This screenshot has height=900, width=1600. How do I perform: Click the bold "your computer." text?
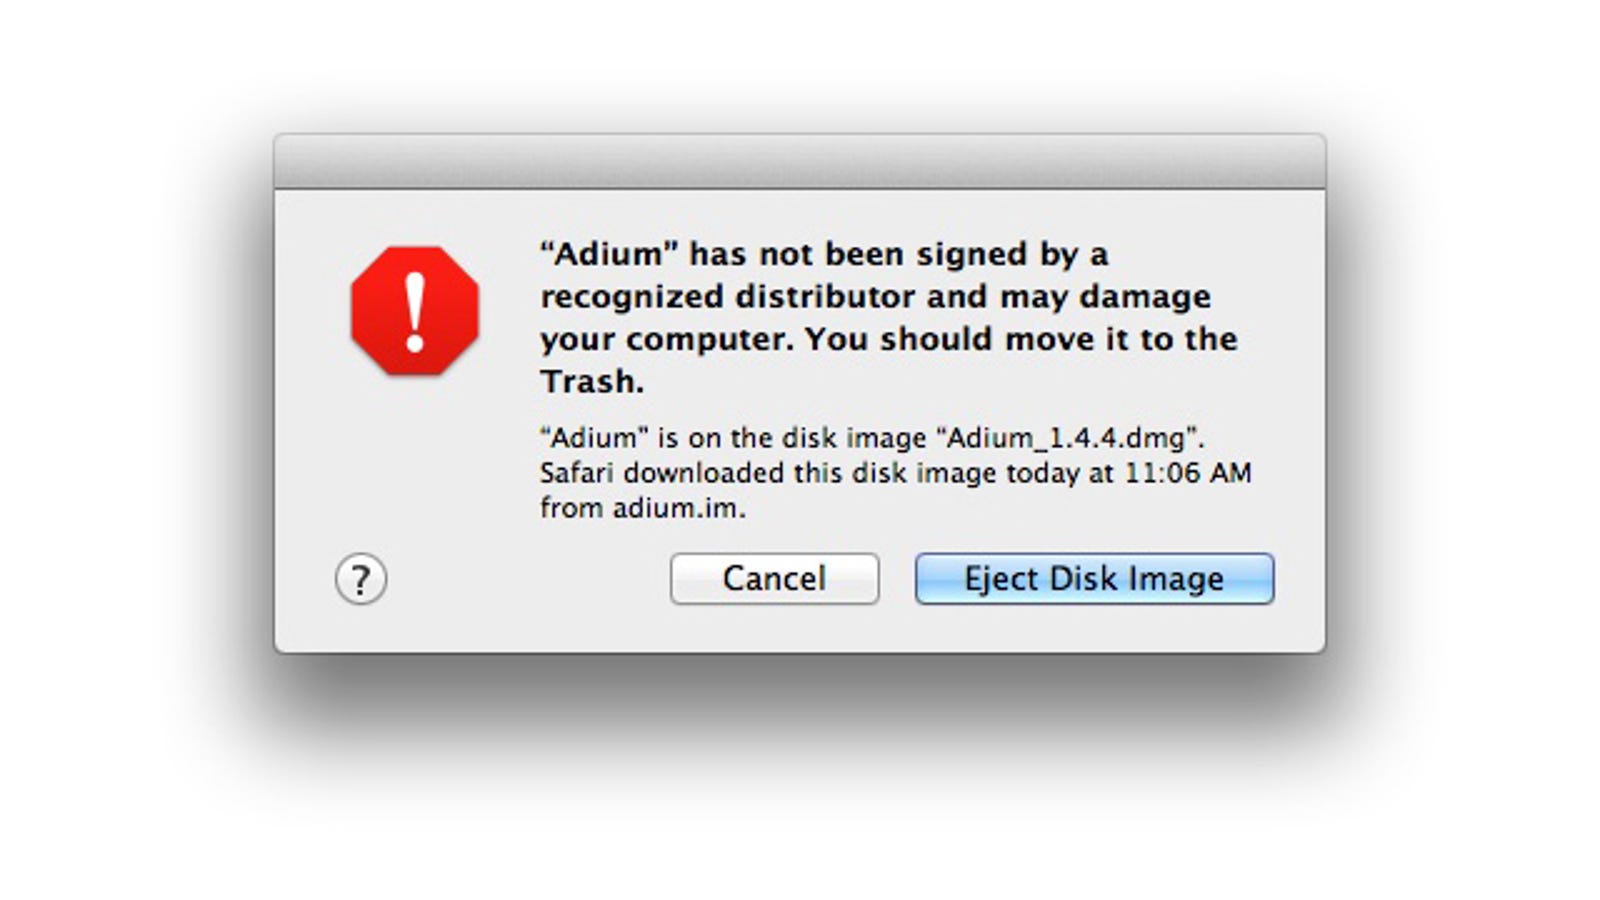coord(668,339)
